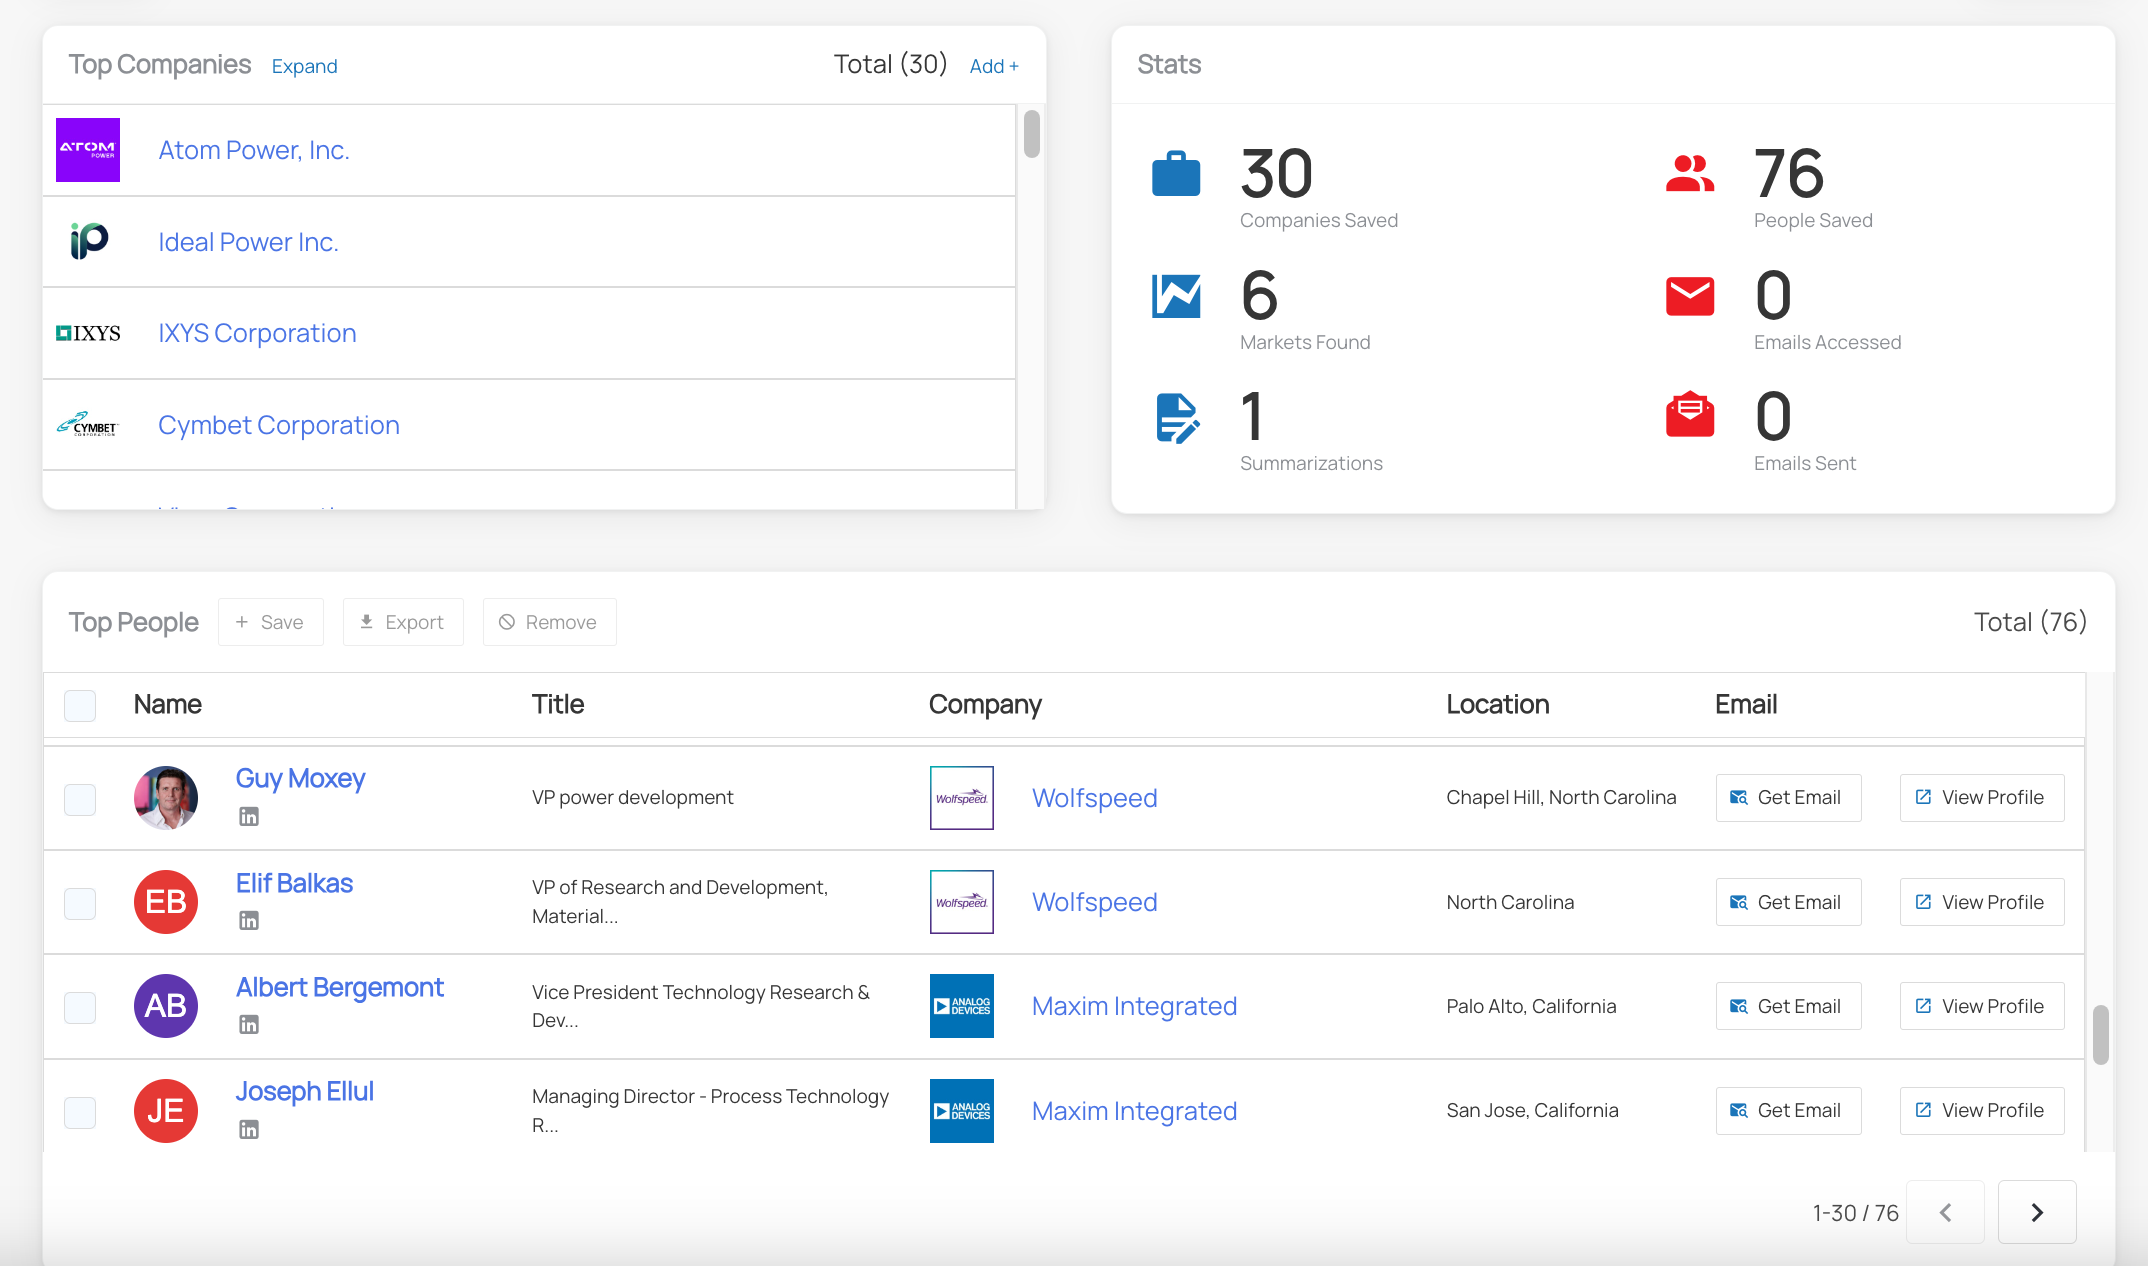The image size is (2148, 1266).
Task: Select Joseph Ellul's row checkbox
Action: (80, 1112)
